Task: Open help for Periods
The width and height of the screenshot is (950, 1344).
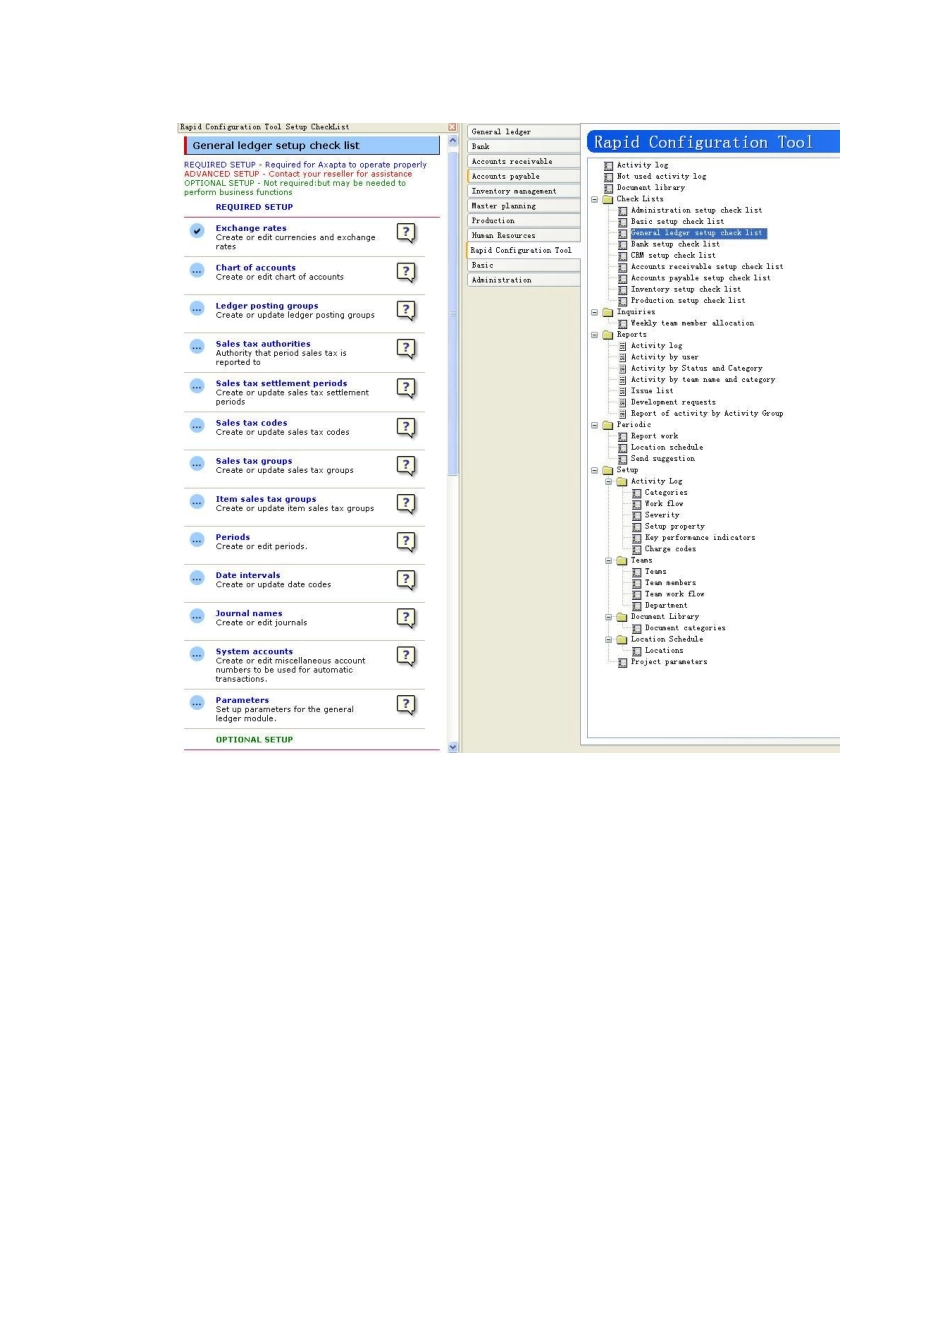Action: 406,541
